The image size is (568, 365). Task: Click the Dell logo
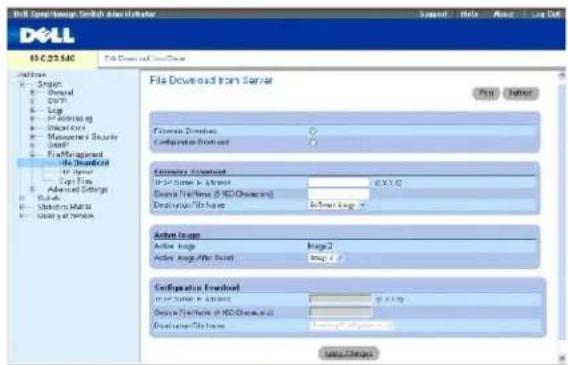47,36
